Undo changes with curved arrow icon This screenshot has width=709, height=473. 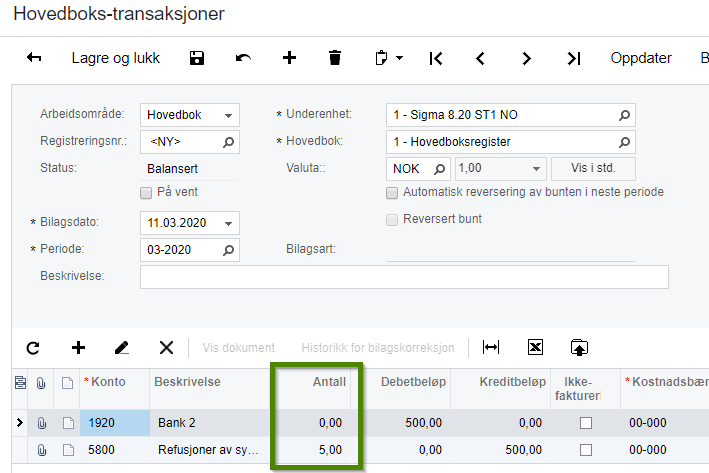(x=243, y=58)
